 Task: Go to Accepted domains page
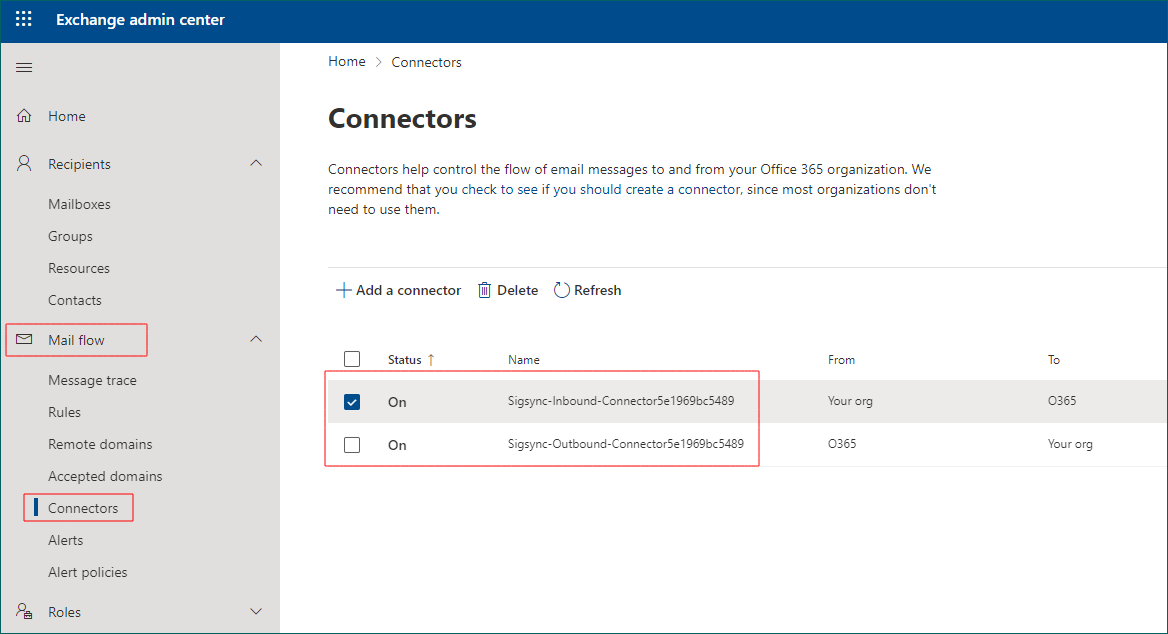tap(105, 476)
